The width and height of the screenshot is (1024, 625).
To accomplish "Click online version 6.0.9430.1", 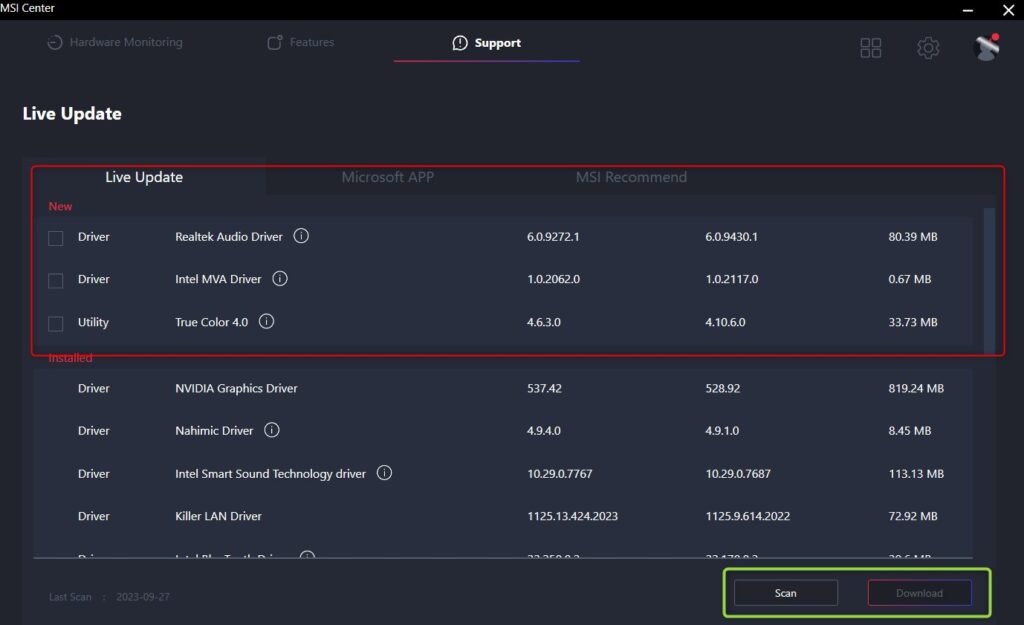I will click(731, 236).
